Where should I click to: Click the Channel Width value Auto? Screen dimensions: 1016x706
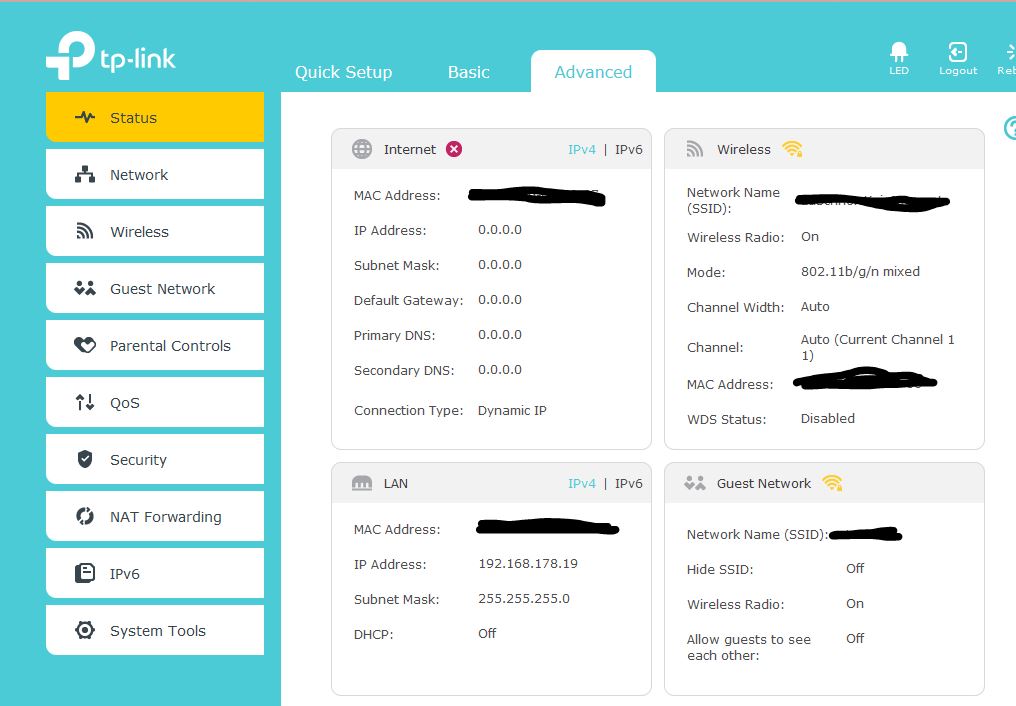[814, 307]
